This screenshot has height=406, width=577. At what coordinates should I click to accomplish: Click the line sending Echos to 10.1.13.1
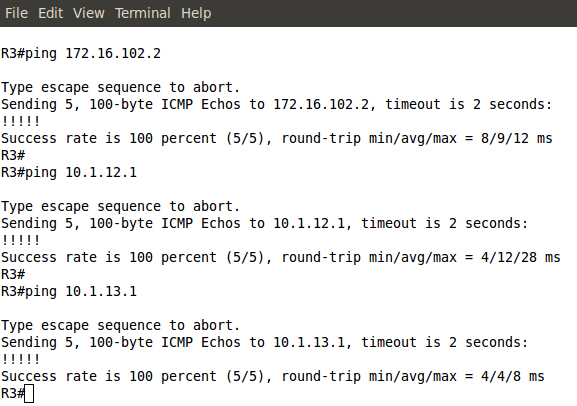point(264,342)
